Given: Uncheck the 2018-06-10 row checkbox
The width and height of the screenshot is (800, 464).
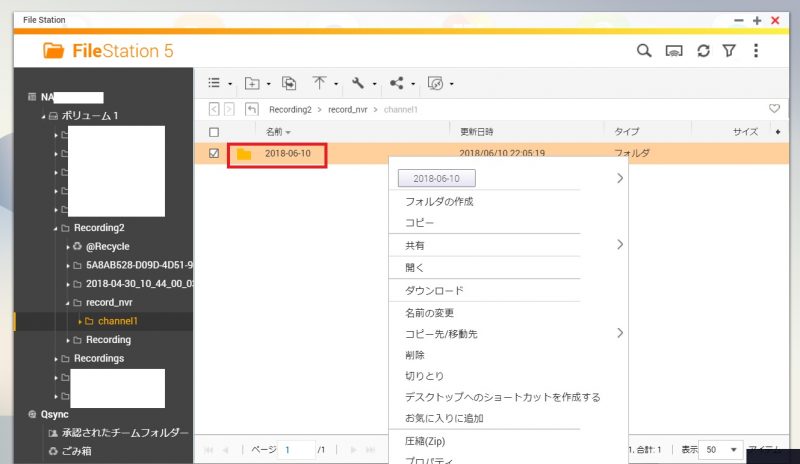Looking at the screenshot, I should [214, 153].
